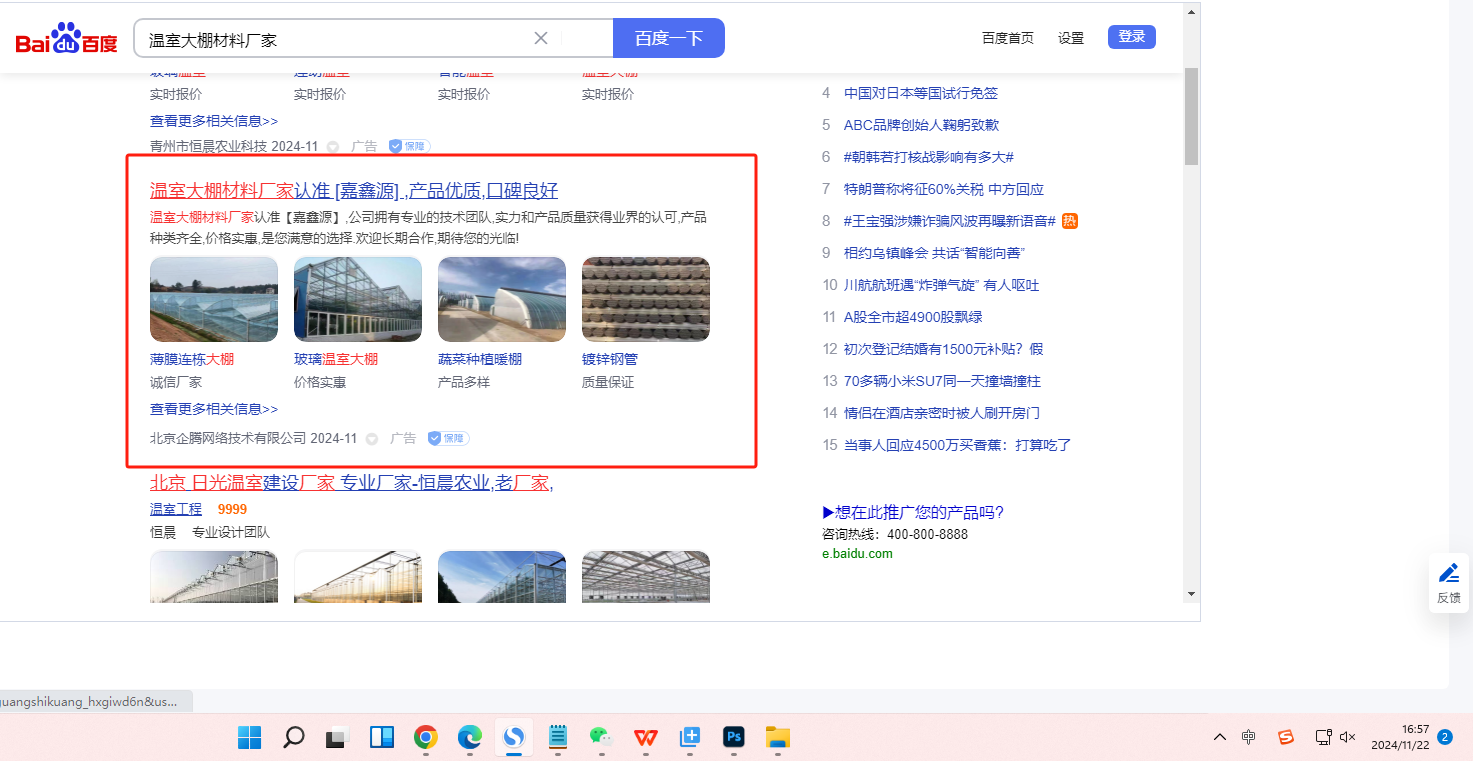
Task: Open 设置 in the top navigation
Action: tap(1071, 38)
